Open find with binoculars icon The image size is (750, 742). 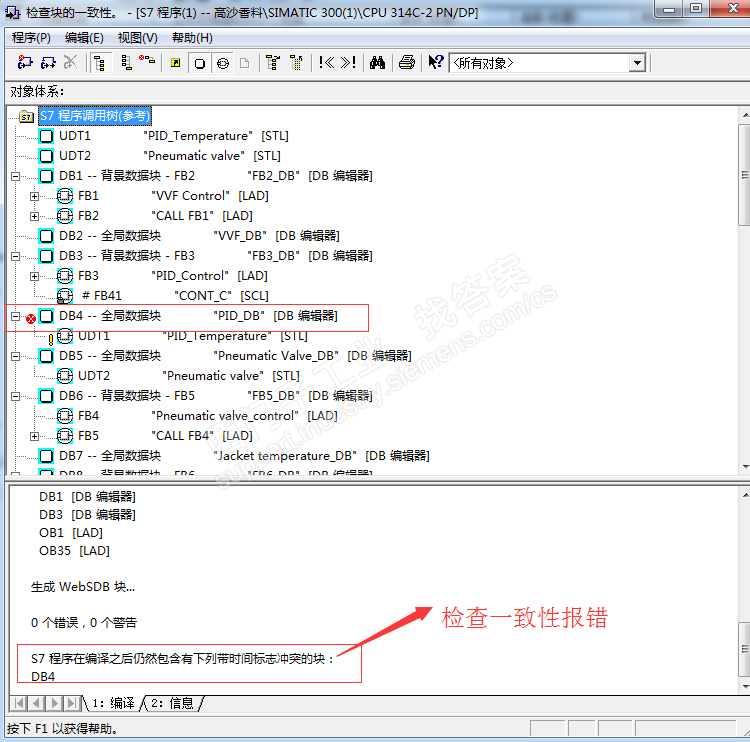click(377, 63)
